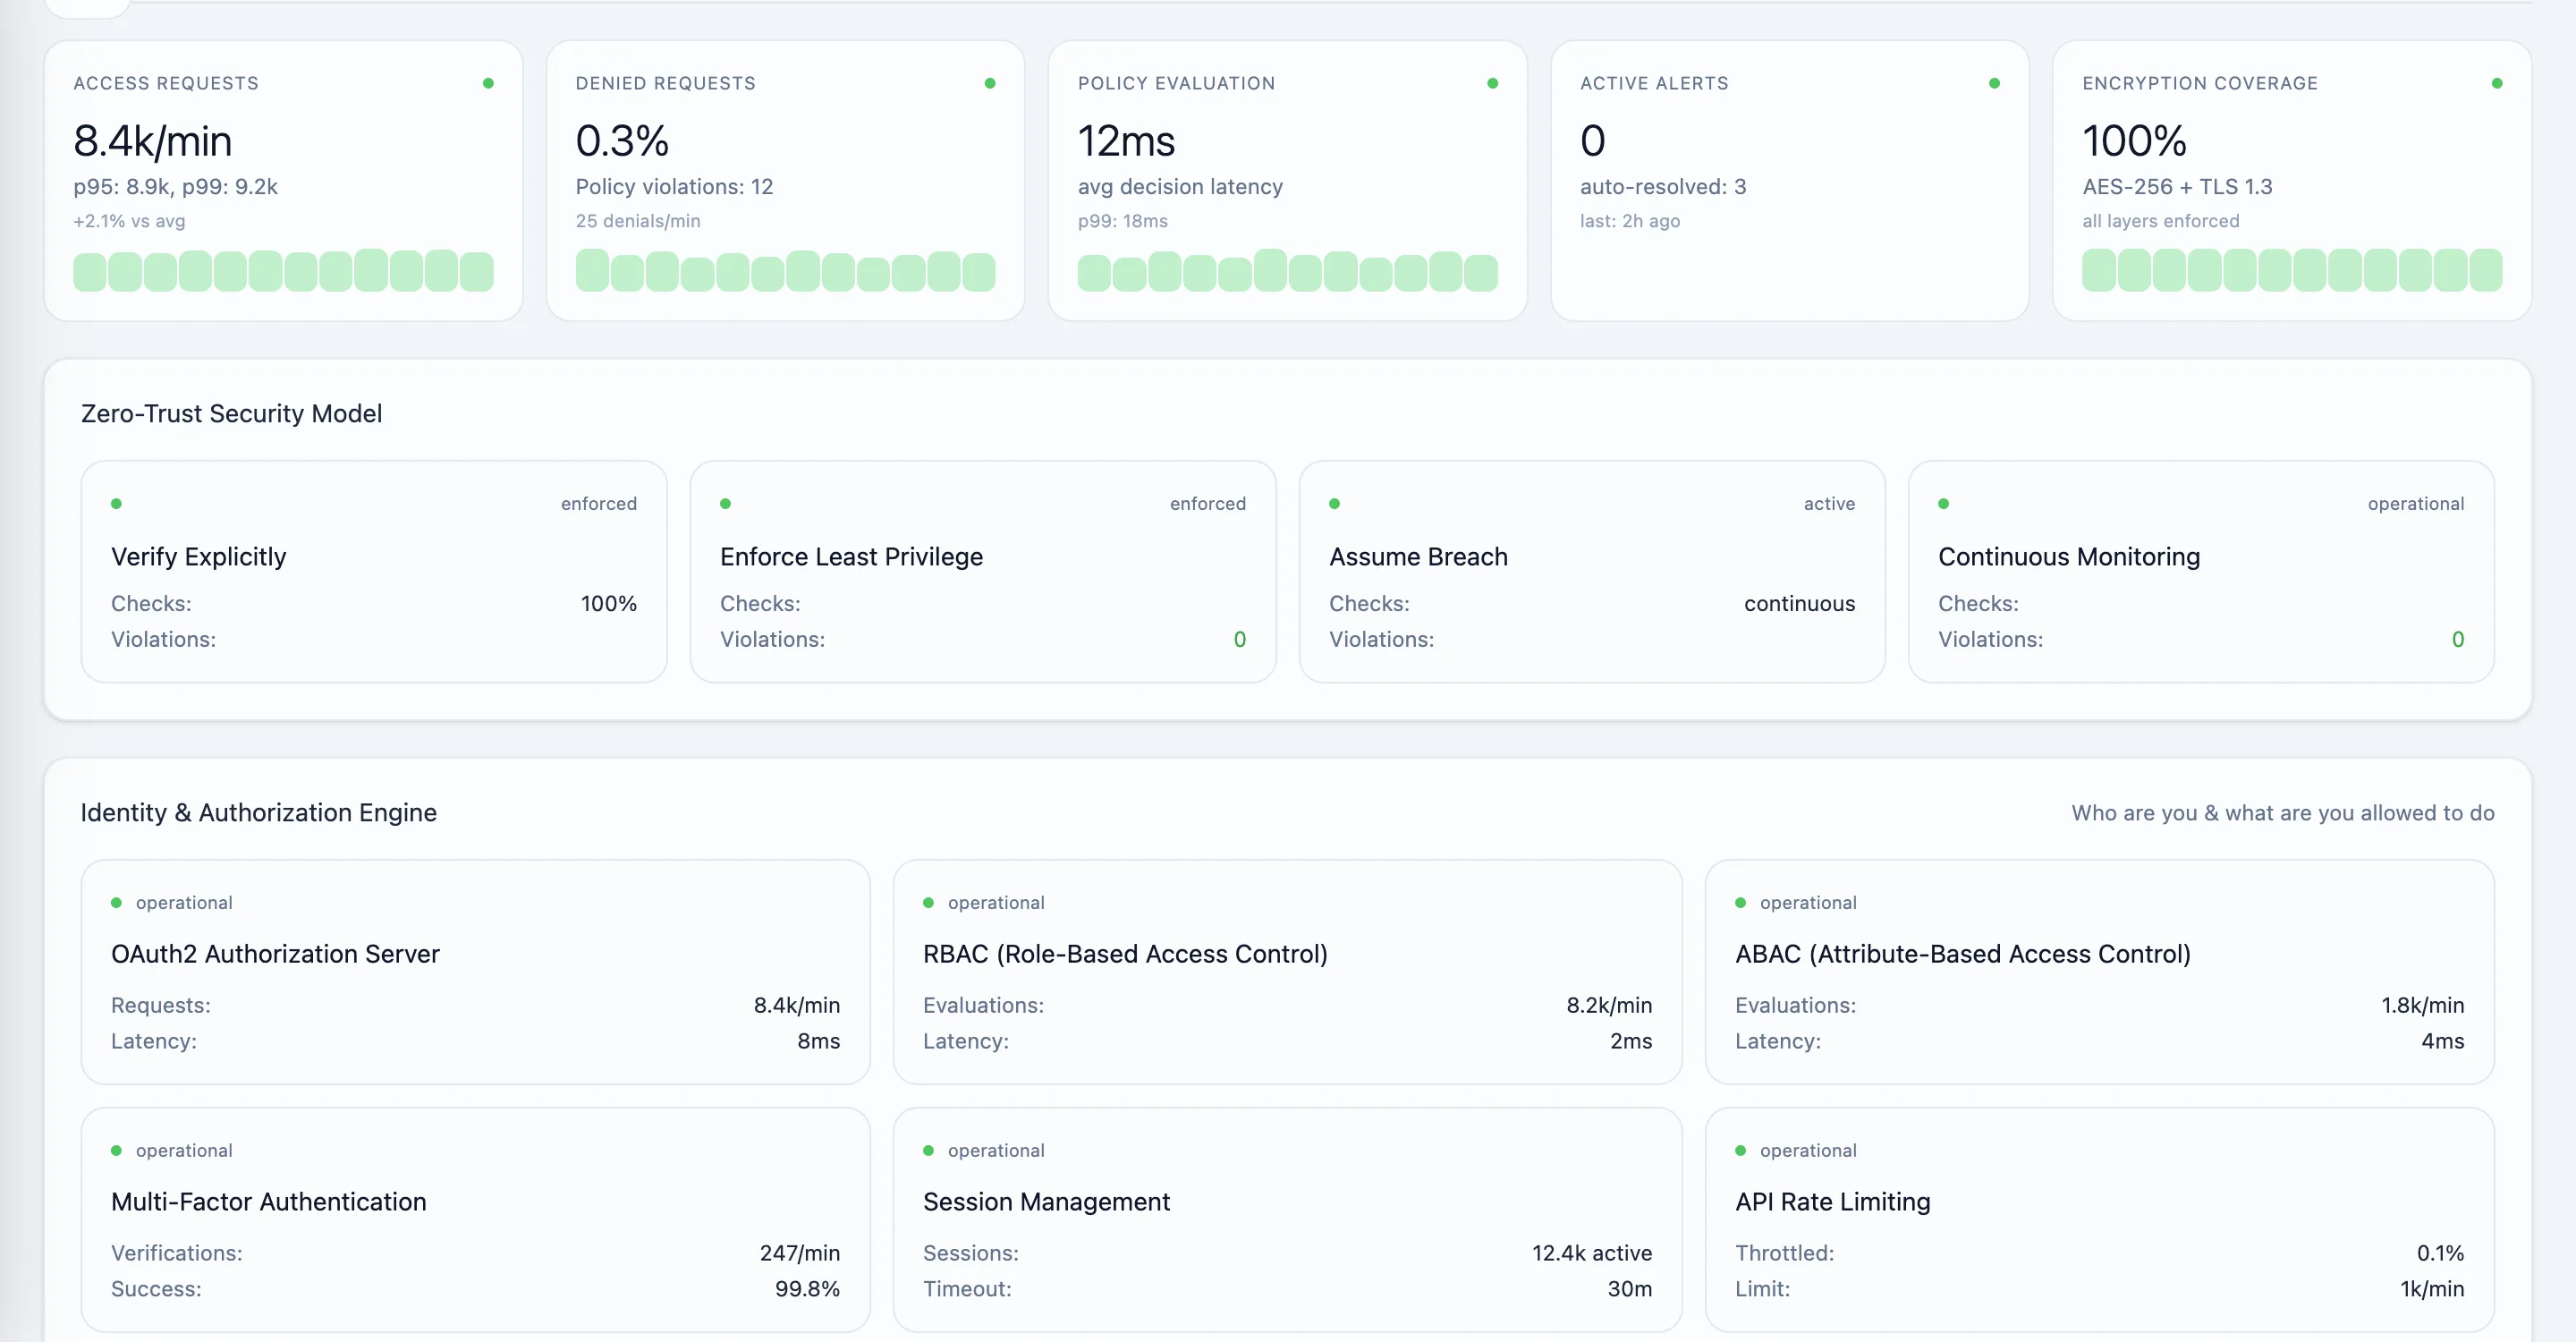Image resolution: width=2576 pixels, height=1342 pixels.
Task: Click the indicator dot on Active Alerts card
Action: click(1993, 83)
